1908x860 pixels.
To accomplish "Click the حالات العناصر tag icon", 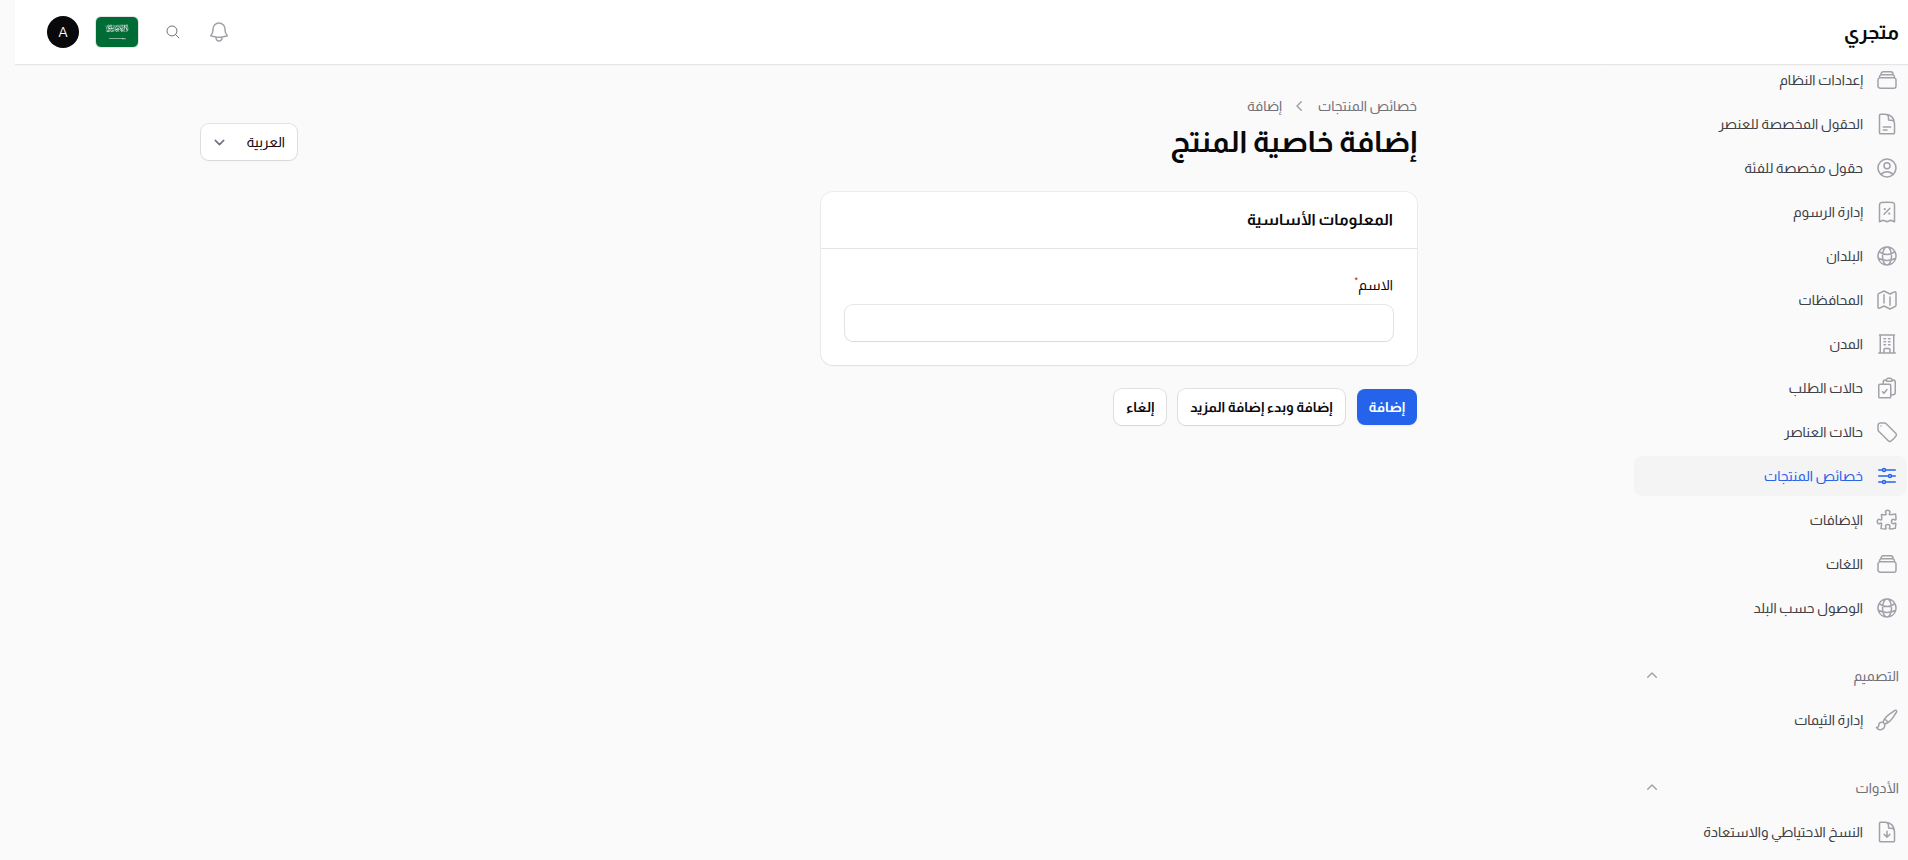I will pos(1887,432).
